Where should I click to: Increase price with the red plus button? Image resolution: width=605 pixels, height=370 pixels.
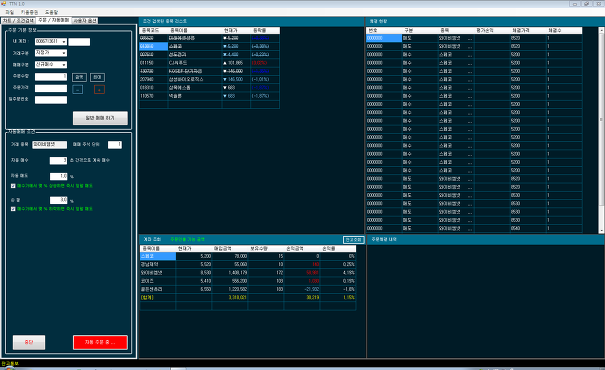pyautogui.click(x=99, y=90)
